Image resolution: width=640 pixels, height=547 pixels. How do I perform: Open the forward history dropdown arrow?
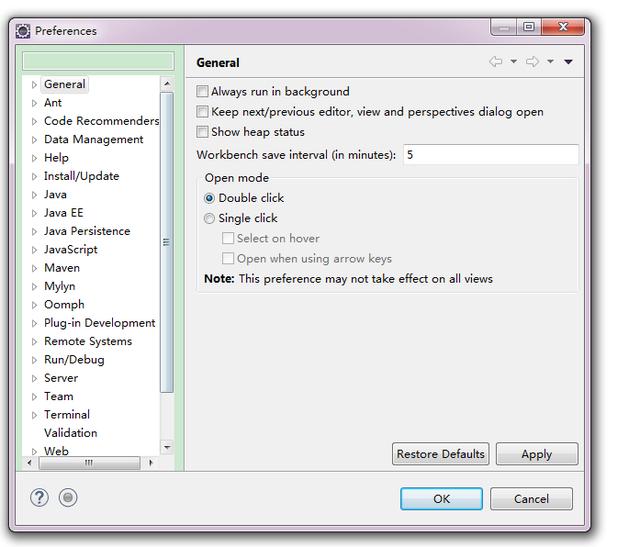pos(551,62)
